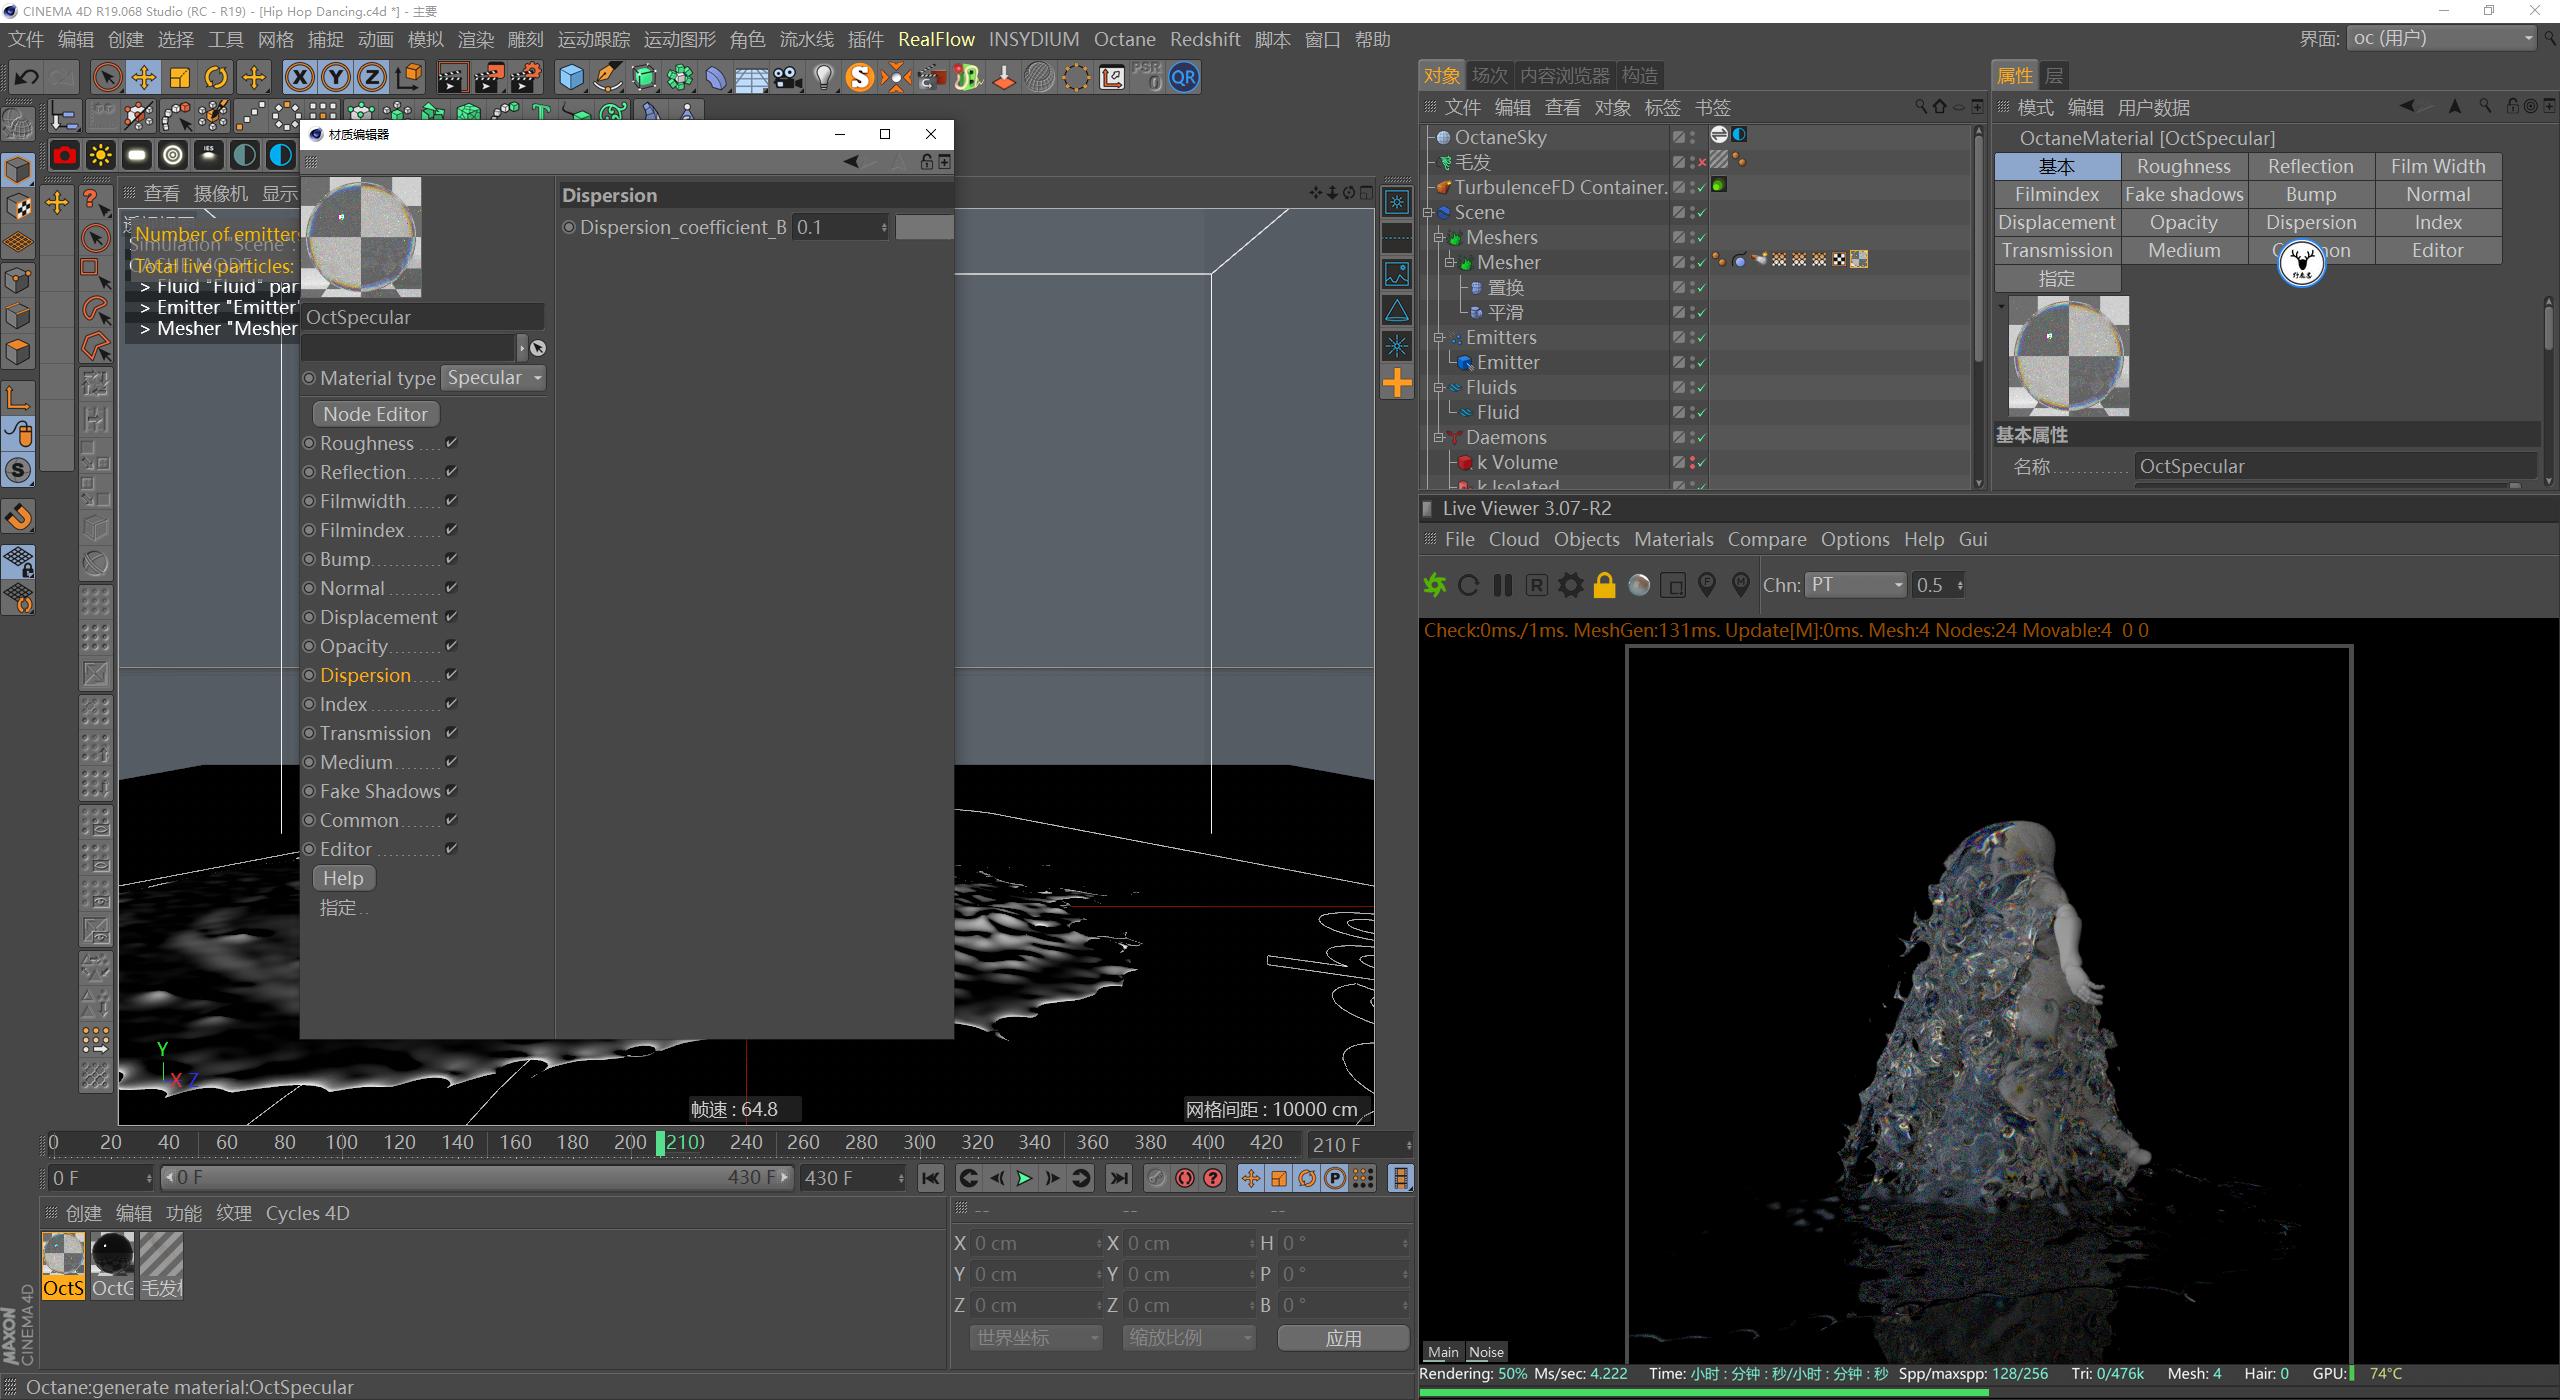Collapse the Meshers hierarchy in the Object Manager
The image size is (2560, 1400).
tap(1439, 237)
